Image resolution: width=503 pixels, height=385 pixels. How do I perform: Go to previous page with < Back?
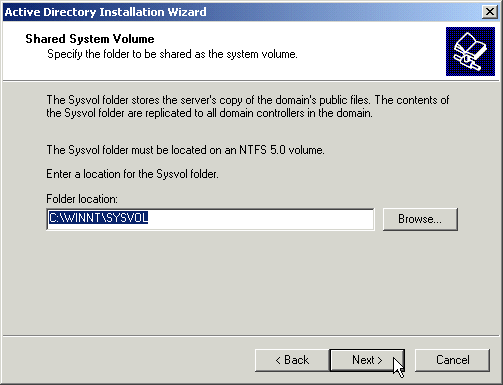coord(292,360)
